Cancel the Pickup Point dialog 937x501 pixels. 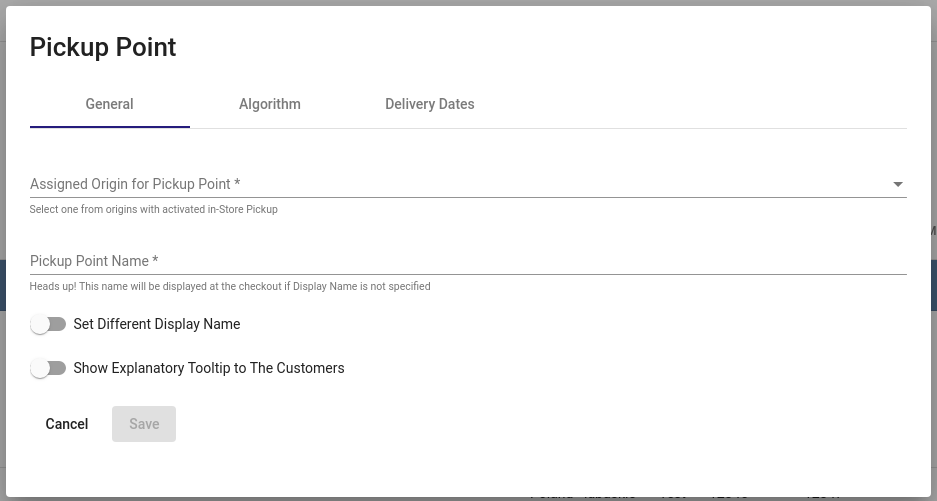[x=67, y=424]
